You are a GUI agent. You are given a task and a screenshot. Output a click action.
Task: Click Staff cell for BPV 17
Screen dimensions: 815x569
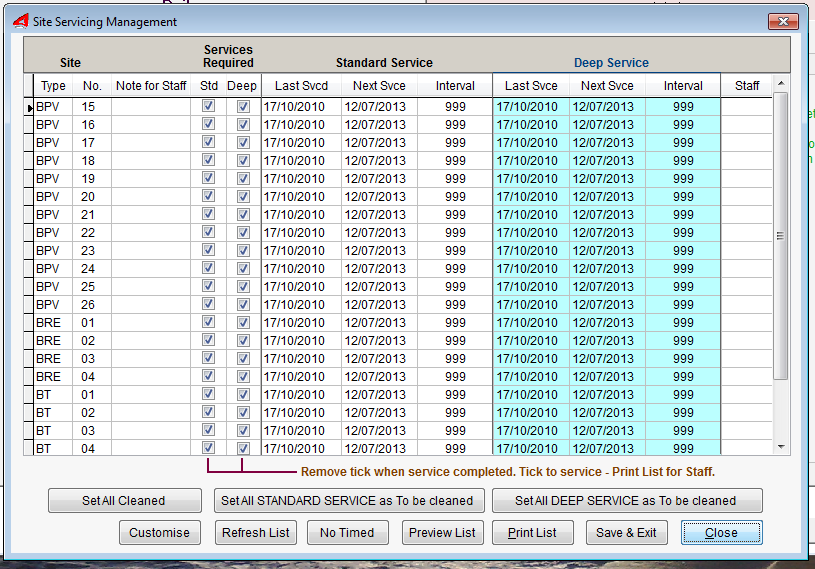click(x=747, y=142)
